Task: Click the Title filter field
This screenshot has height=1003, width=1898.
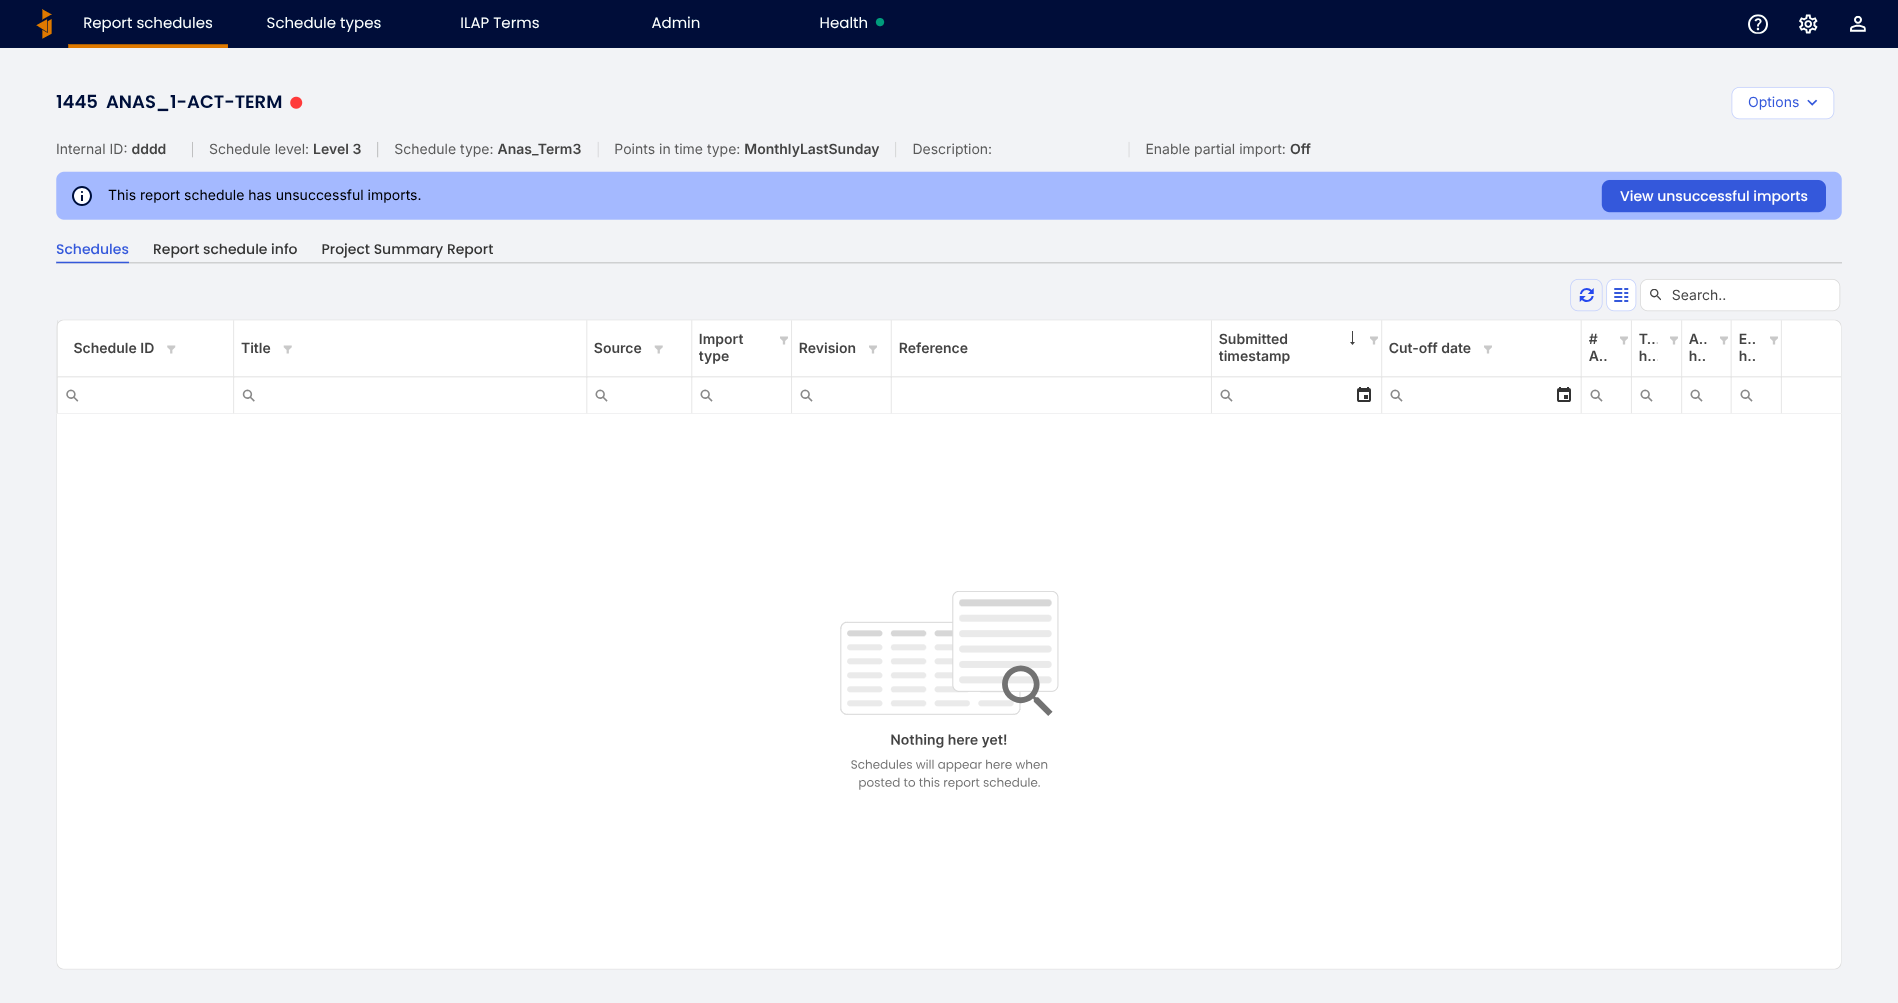Action: (x=410, y=395)
